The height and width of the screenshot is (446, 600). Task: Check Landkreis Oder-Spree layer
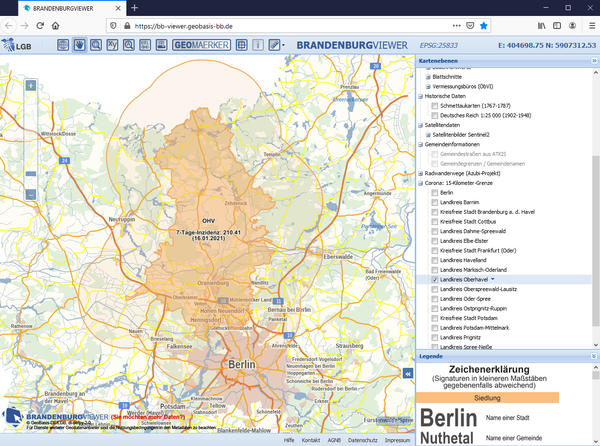click(x=435, y=299)
